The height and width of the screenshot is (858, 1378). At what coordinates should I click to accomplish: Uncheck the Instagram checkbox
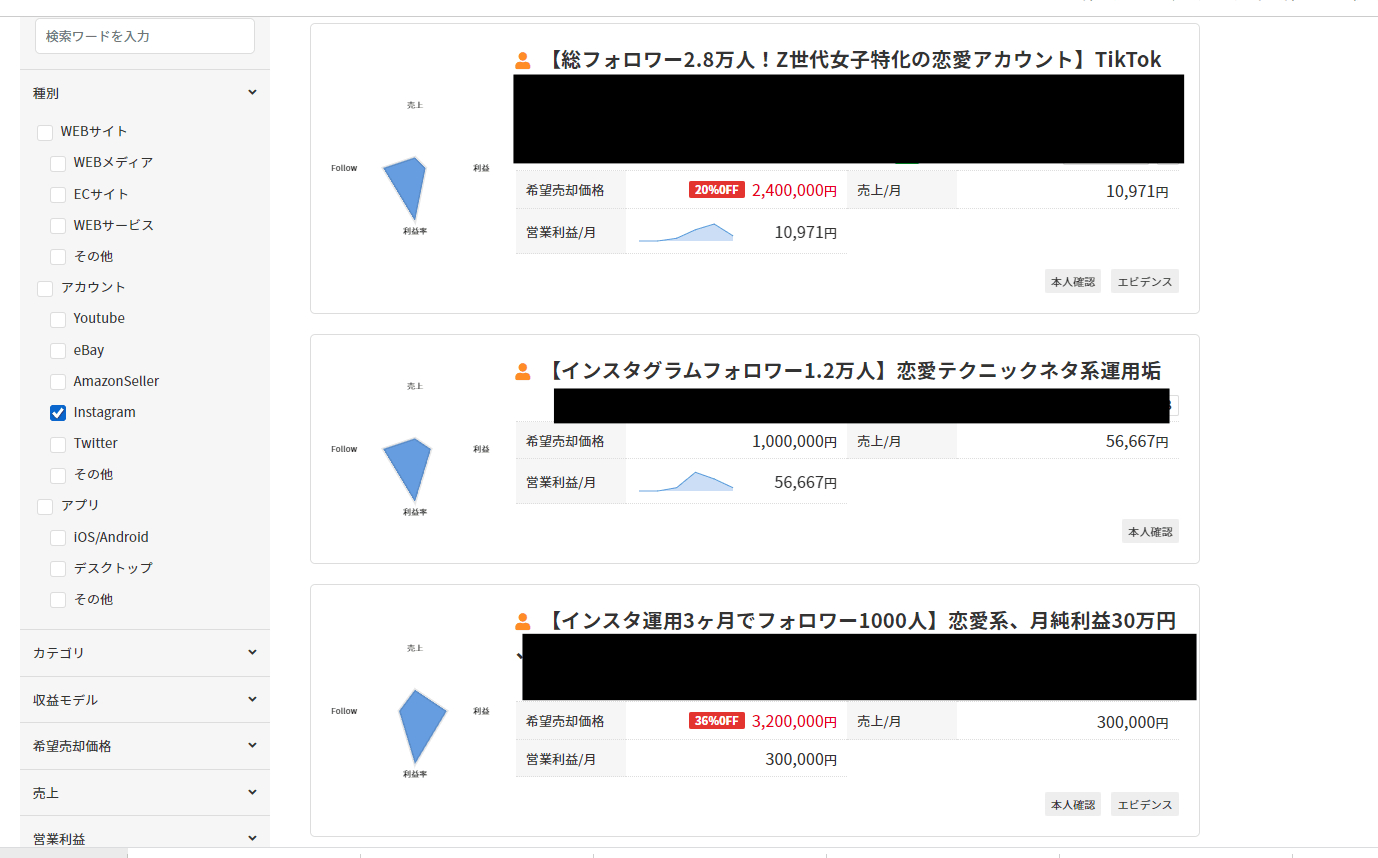tap(58, 413)
